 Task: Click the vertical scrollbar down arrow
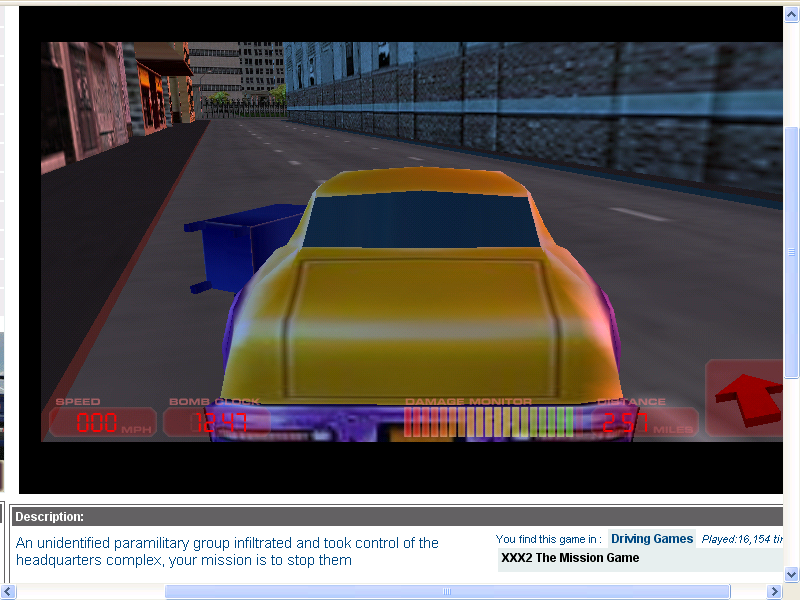coord(791,574)
